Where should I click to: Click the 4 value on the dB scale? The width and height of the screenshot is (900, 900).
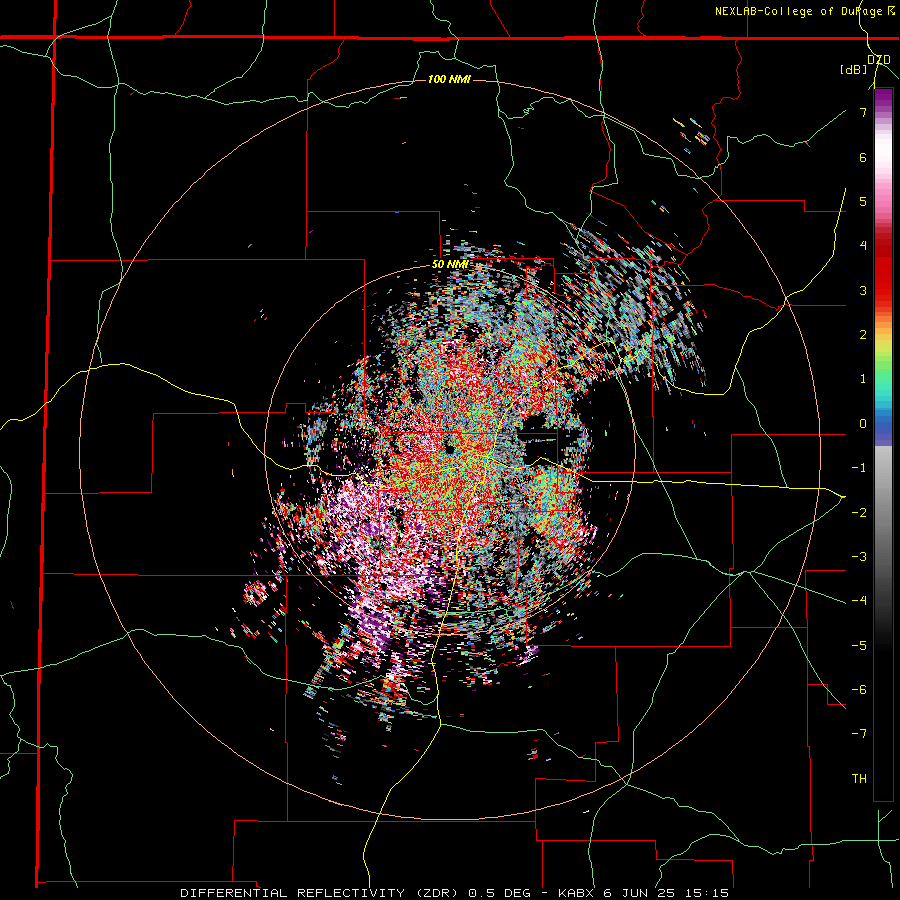(863, 246)
